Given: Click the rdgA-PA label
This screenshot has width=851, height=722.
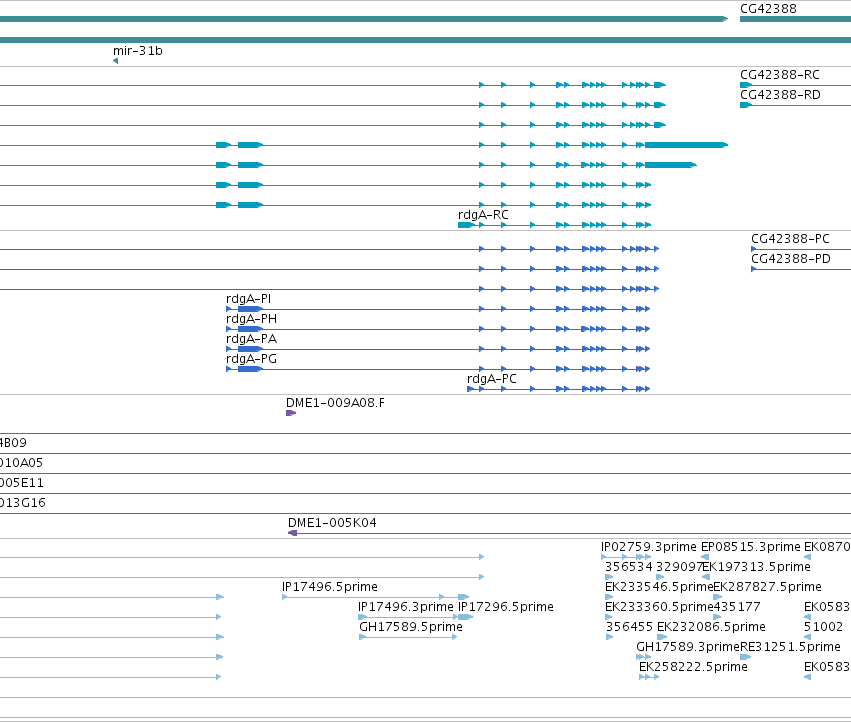Looking at the screenshot, I should pyautogui.click(x=251, y=339).
